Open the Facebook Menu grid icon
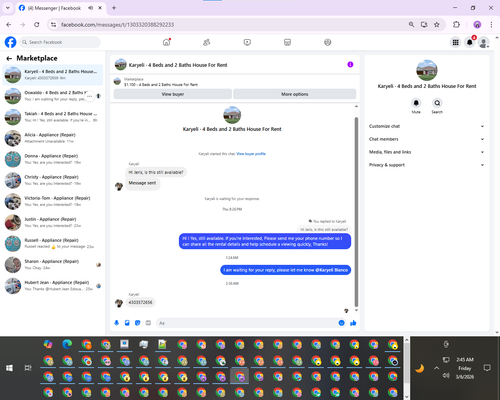Screen dimensions: 500x400 (x=455, y=42)
